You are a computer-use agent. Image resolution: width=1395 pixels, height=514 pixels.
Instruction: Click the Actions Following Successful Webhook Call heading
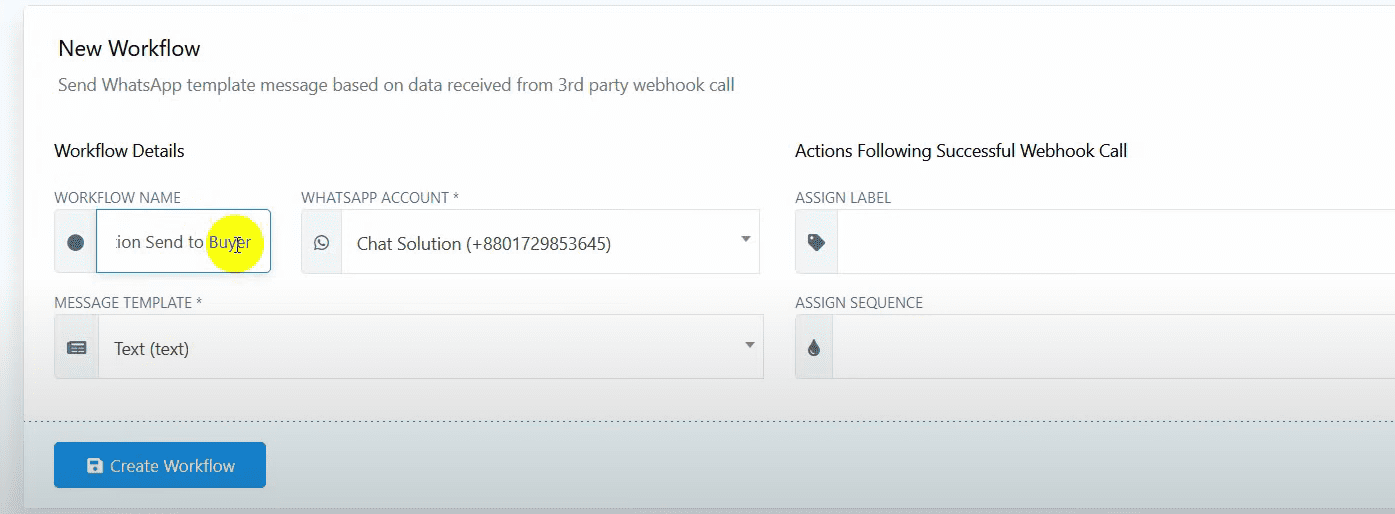click(x=960, y=151)
